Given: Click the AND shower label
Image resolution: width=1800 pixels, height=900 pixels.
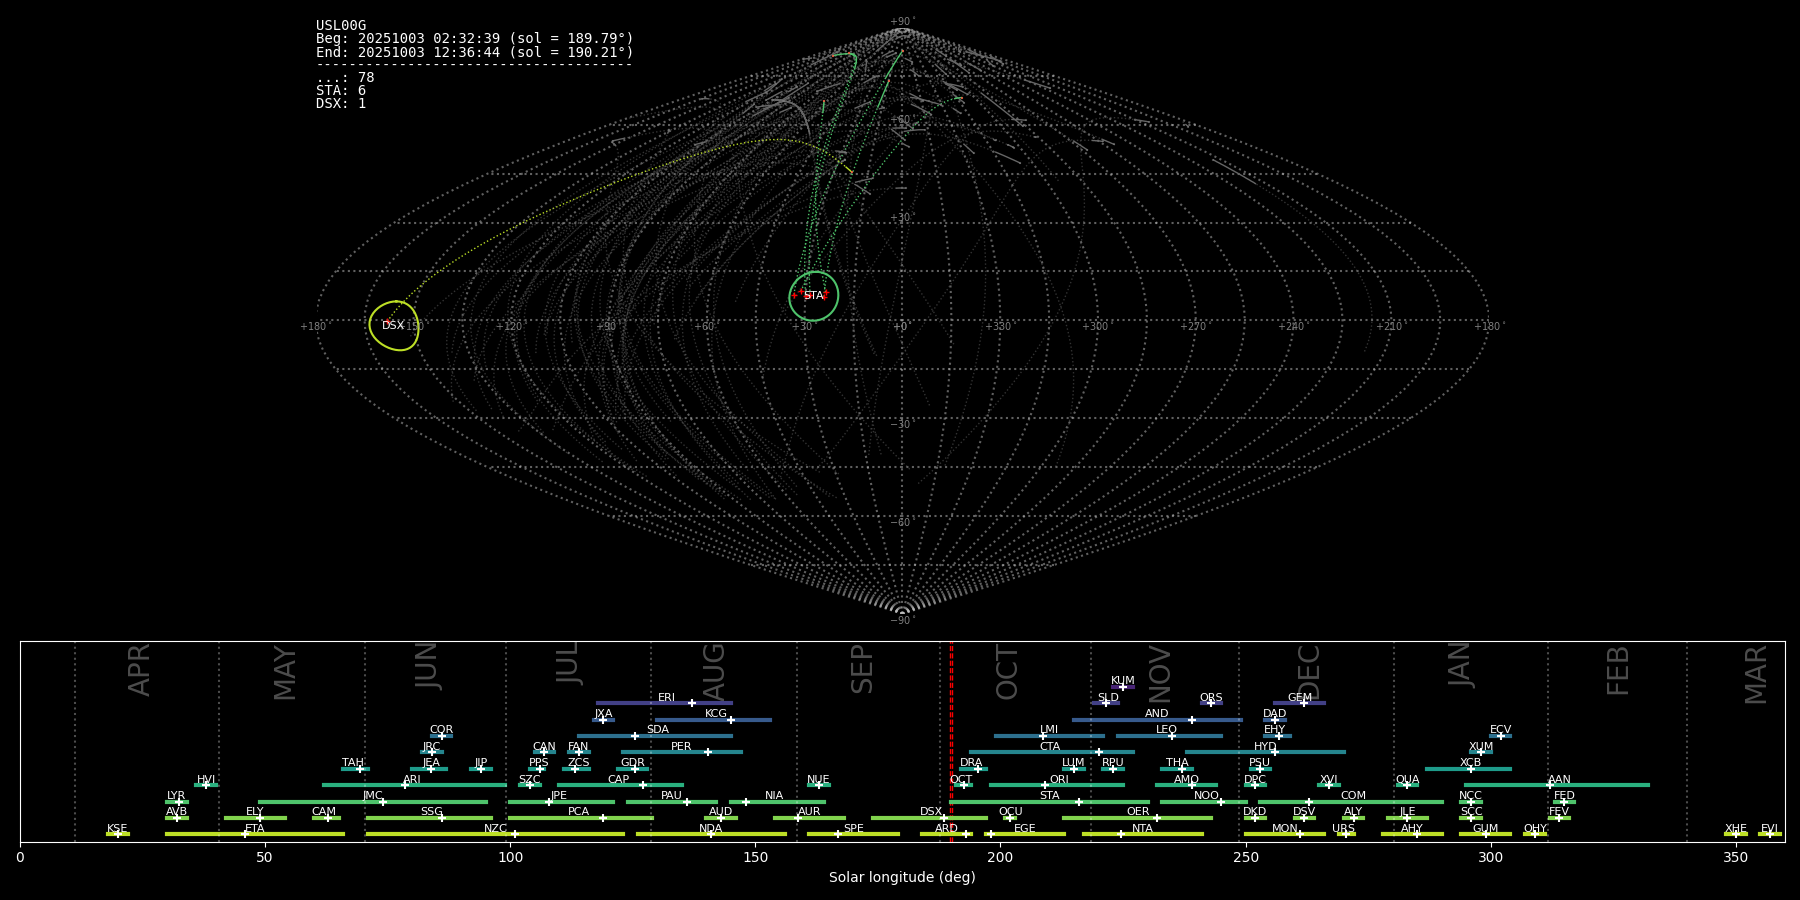Looking at the screenshot, I should click(1156, 714).
